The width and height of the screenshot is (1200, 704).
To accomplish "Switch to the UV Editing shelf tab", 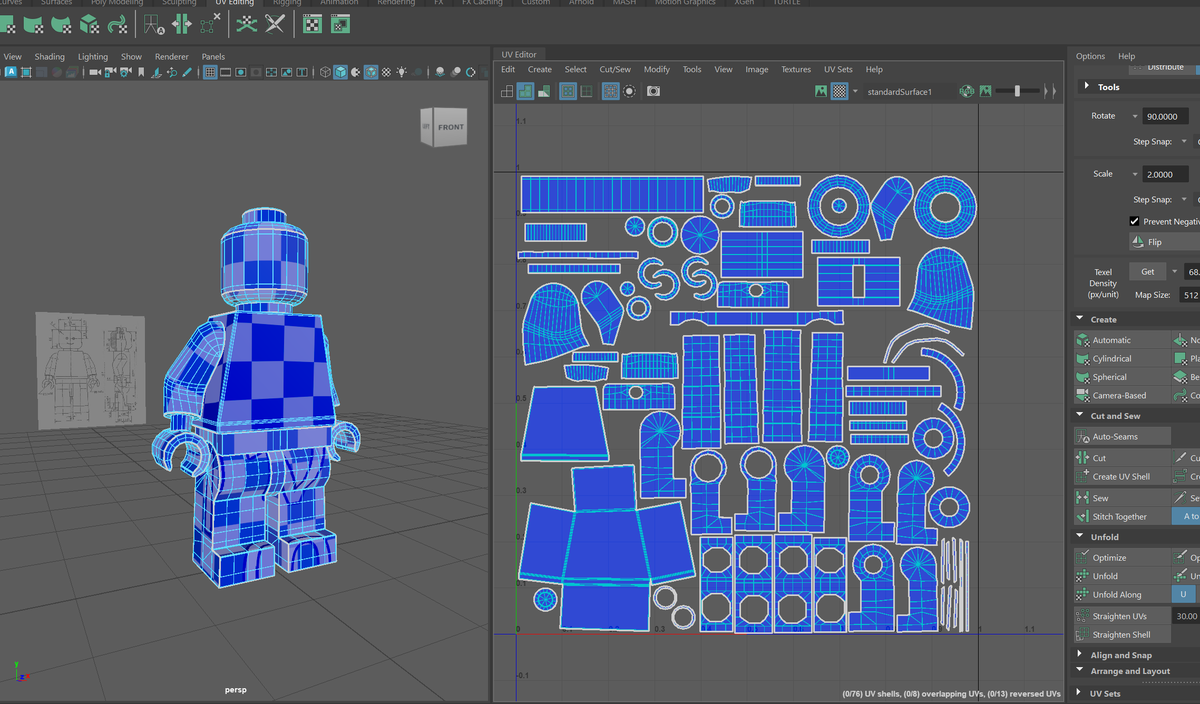I will (233, 3).
